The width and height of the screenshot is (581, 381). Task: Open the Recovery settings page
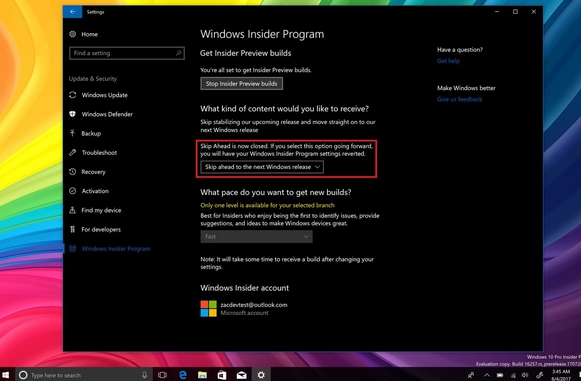click(94, 172)
